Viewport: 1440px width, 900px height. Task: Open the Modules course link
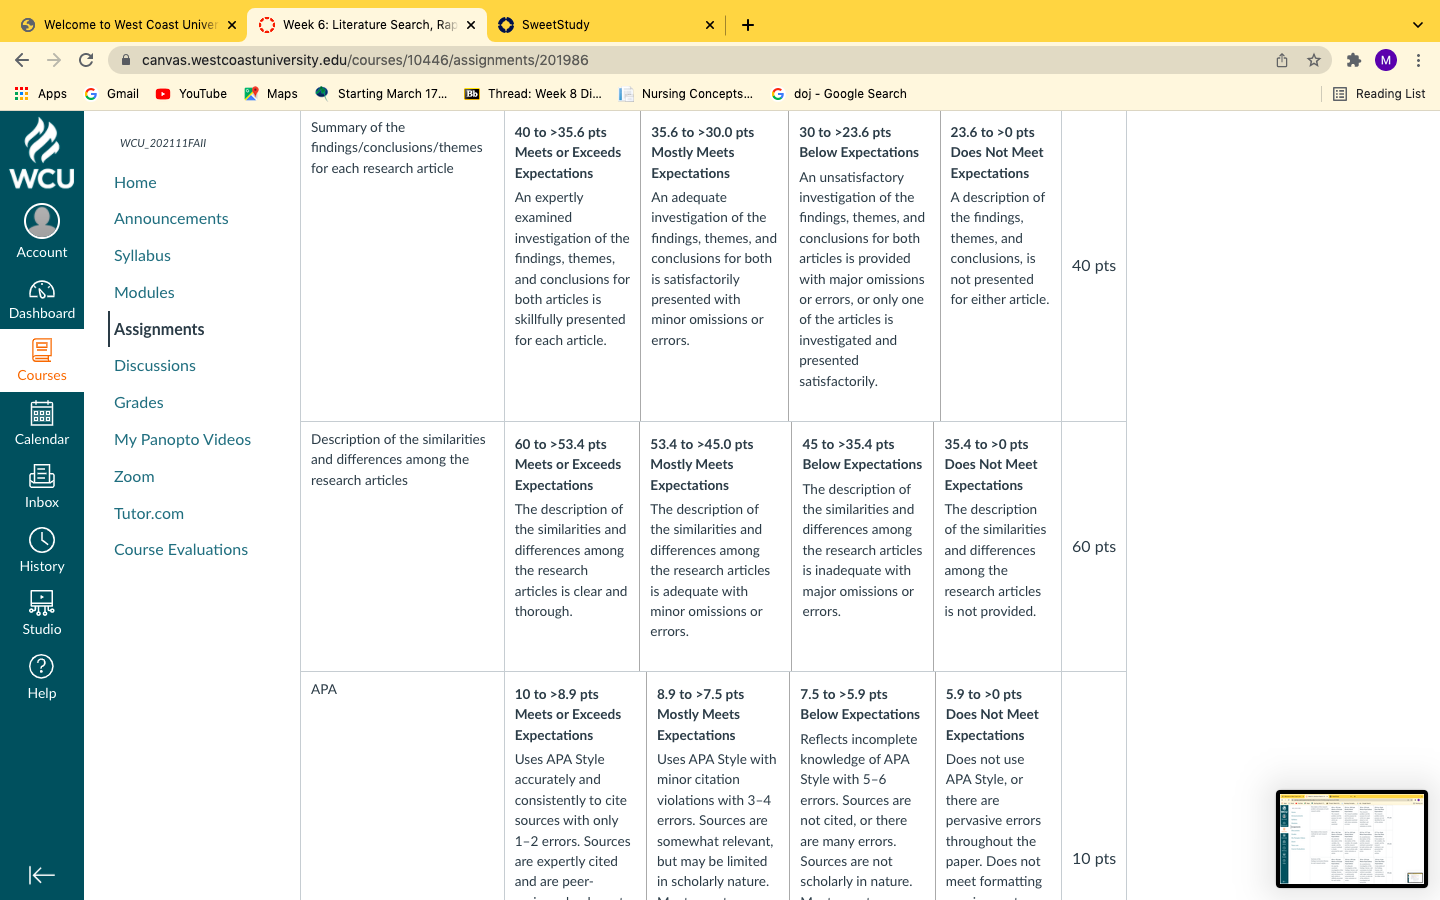144,292
